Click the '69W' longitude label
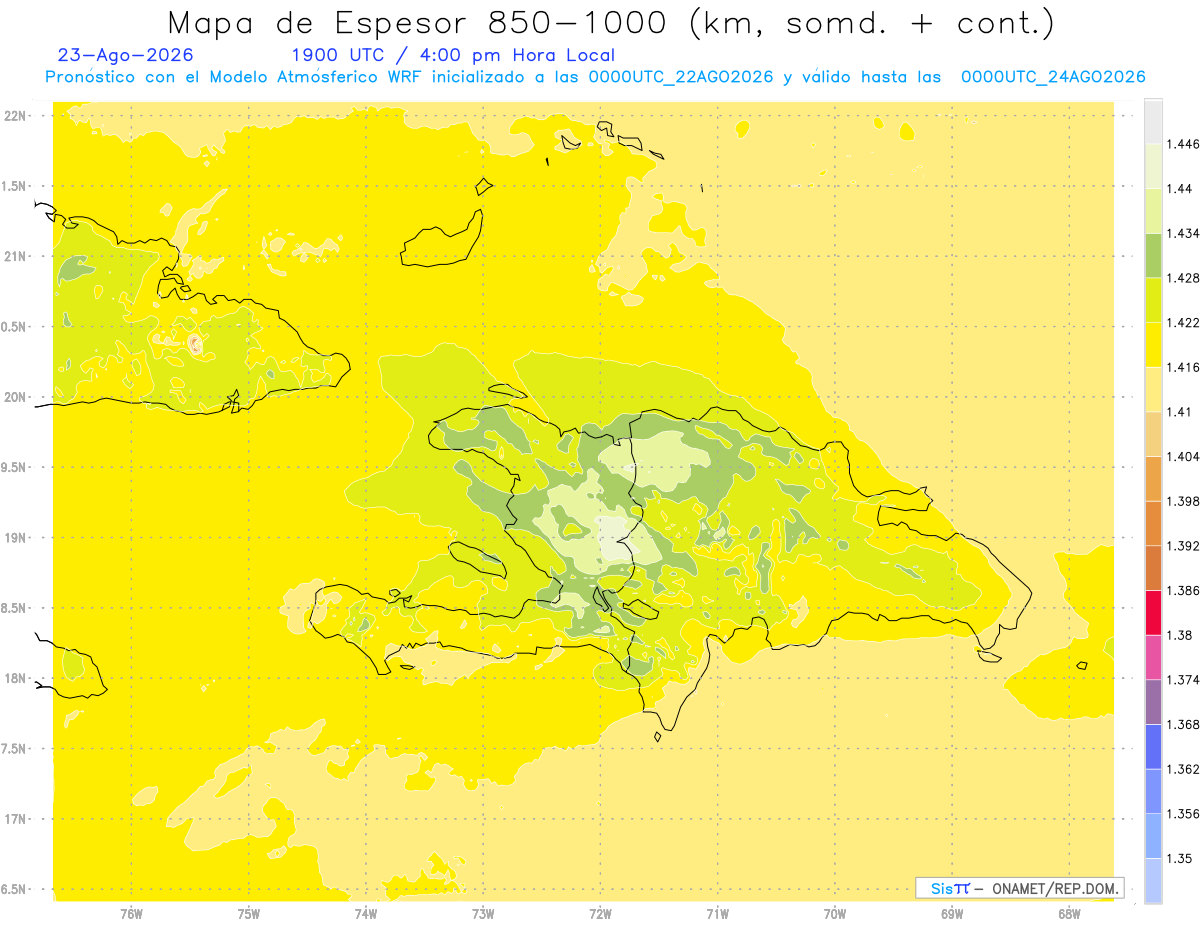 click(x=952, y=914)
